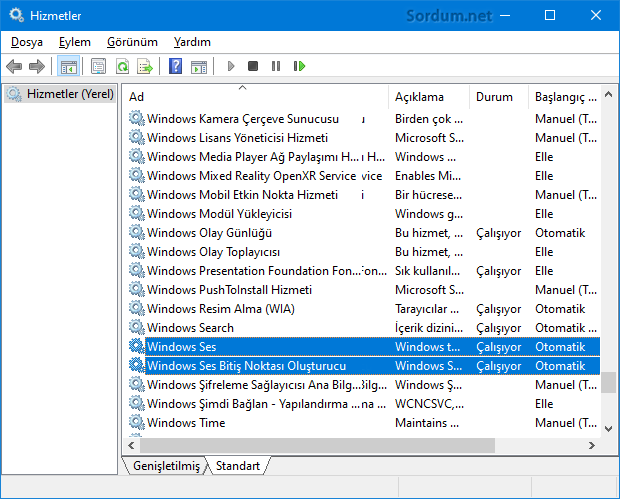The image size is (620, 499).
Task: Click gear icon beside Windows Resim Alma (WIA)
Action: tap(137, 308)
